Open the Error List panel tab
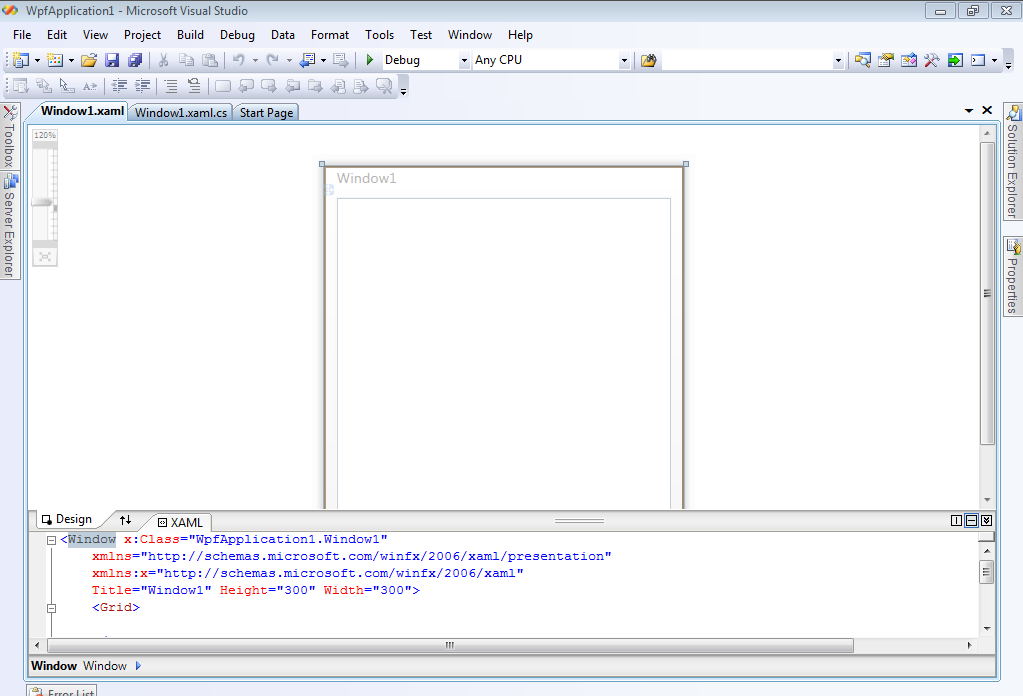The width and height of the screenshot is (1023, 696). pos(63,691)
